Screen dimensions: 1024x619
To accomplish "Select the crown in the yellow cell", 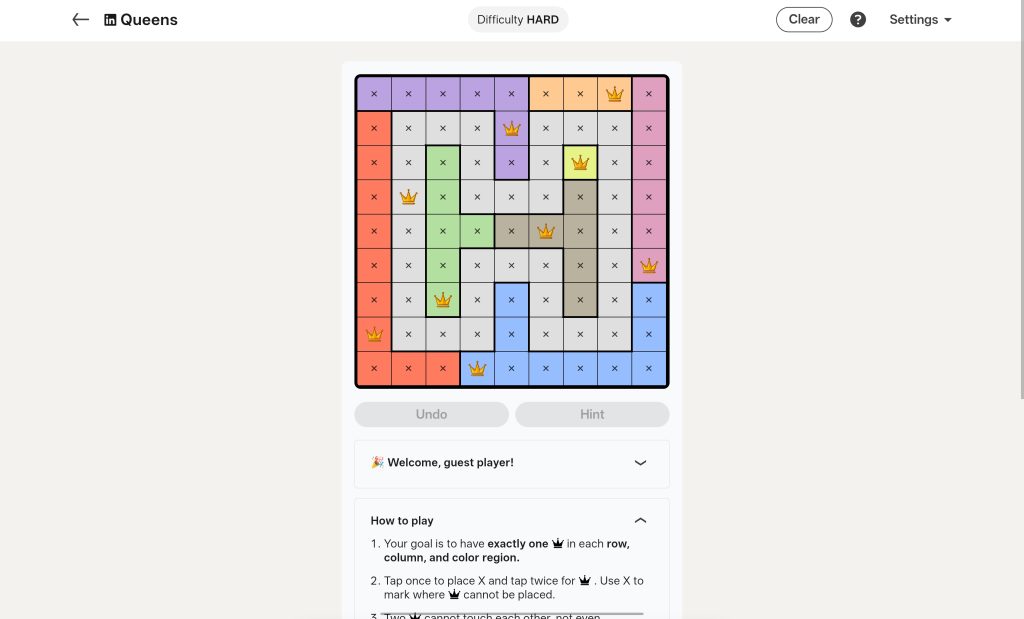I will click(580, 162).
